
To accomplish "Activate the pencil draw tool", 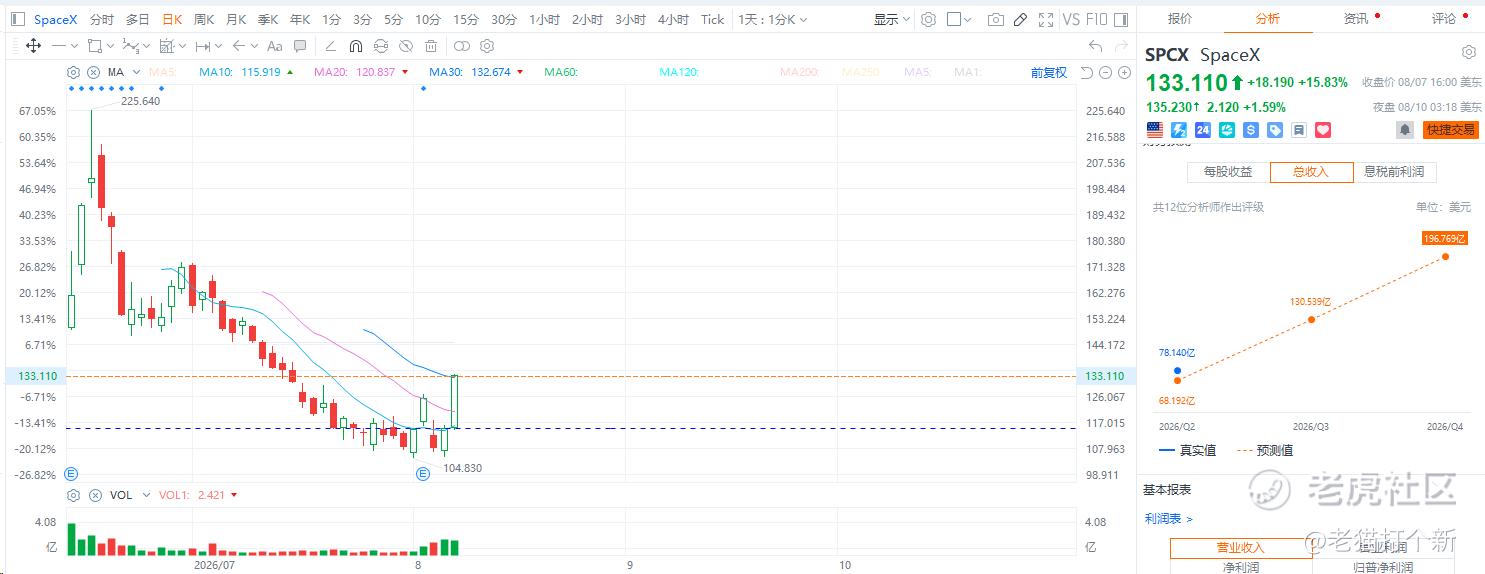I will coord(1020,19).
